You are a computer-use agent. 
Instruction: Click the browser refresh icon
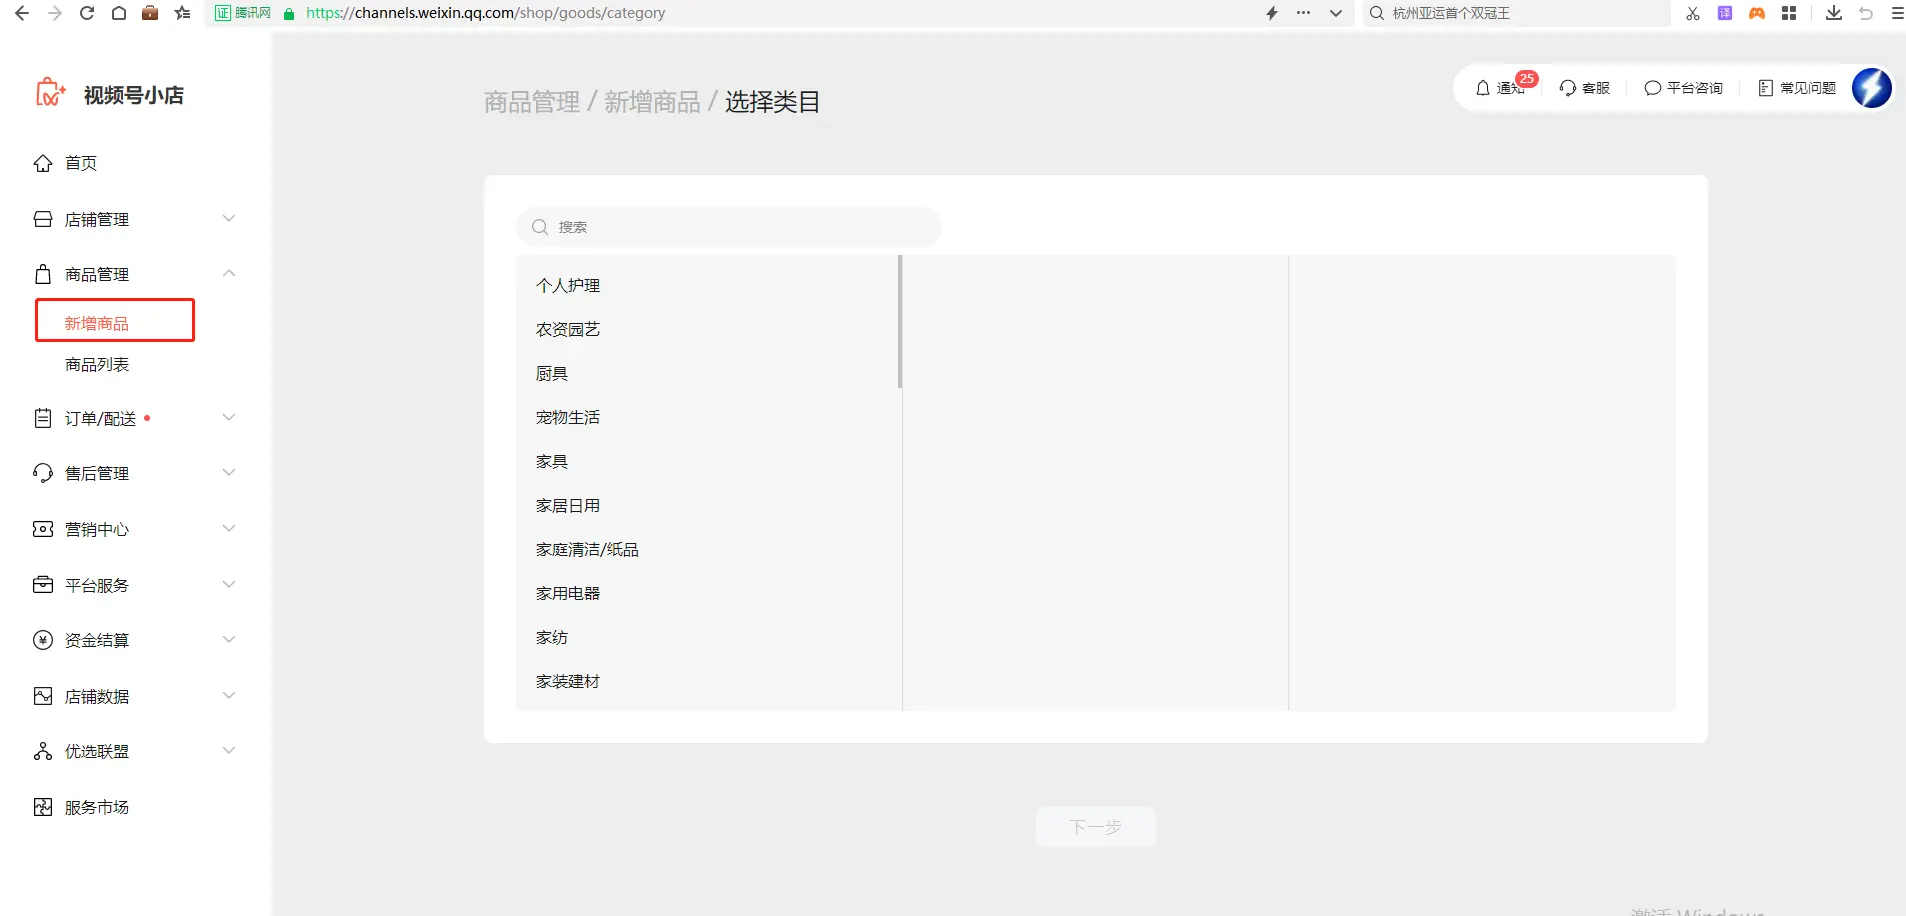tap(87, 13)
